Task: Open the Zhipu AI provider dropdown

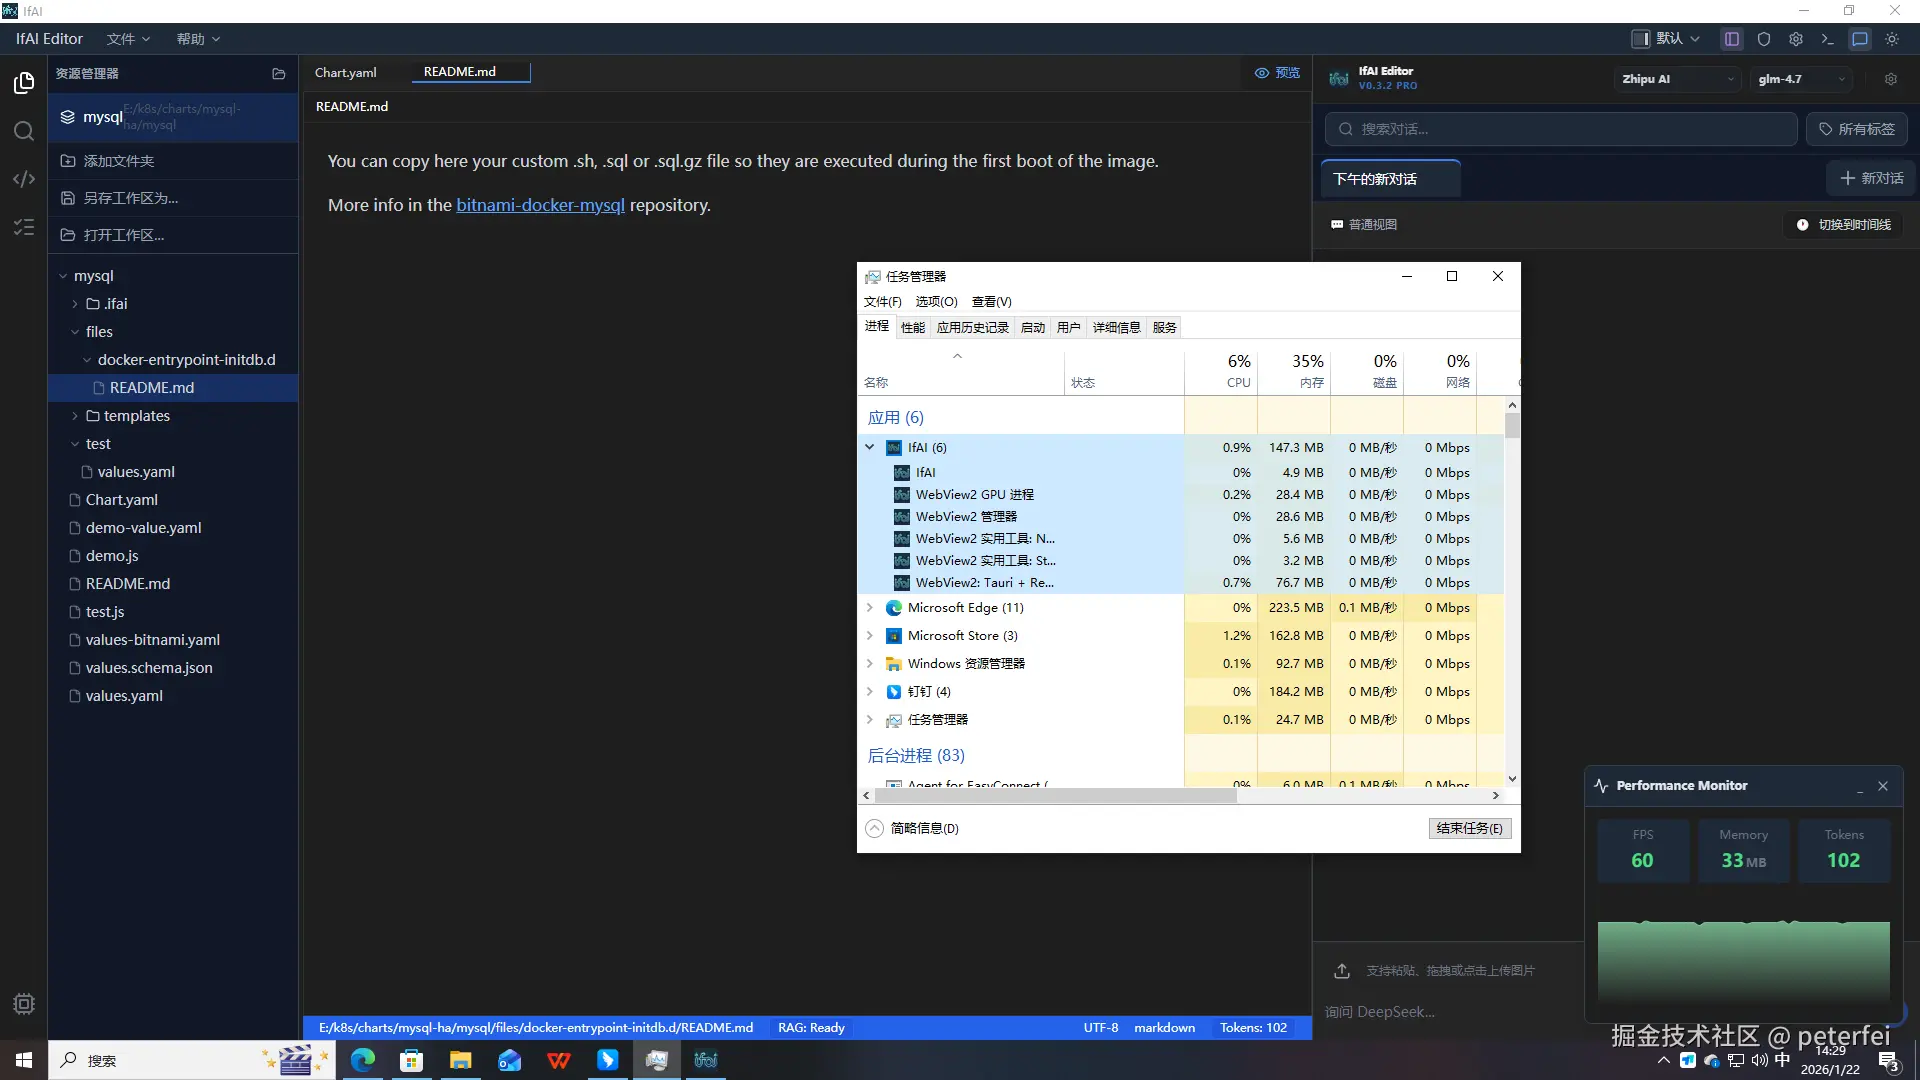Action: pyautogui.click(x=1677, y=79)
